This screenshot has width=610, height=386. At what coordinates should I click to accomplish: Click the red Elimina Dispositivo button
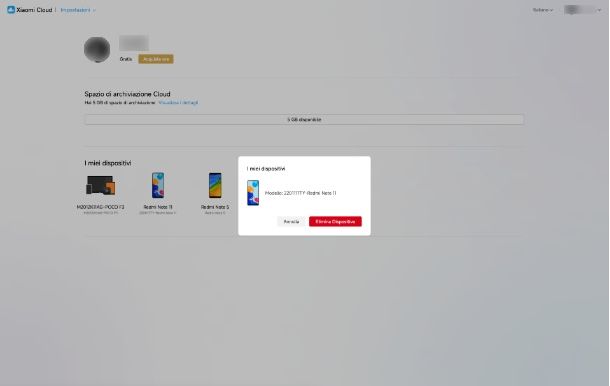click(335, 221)
